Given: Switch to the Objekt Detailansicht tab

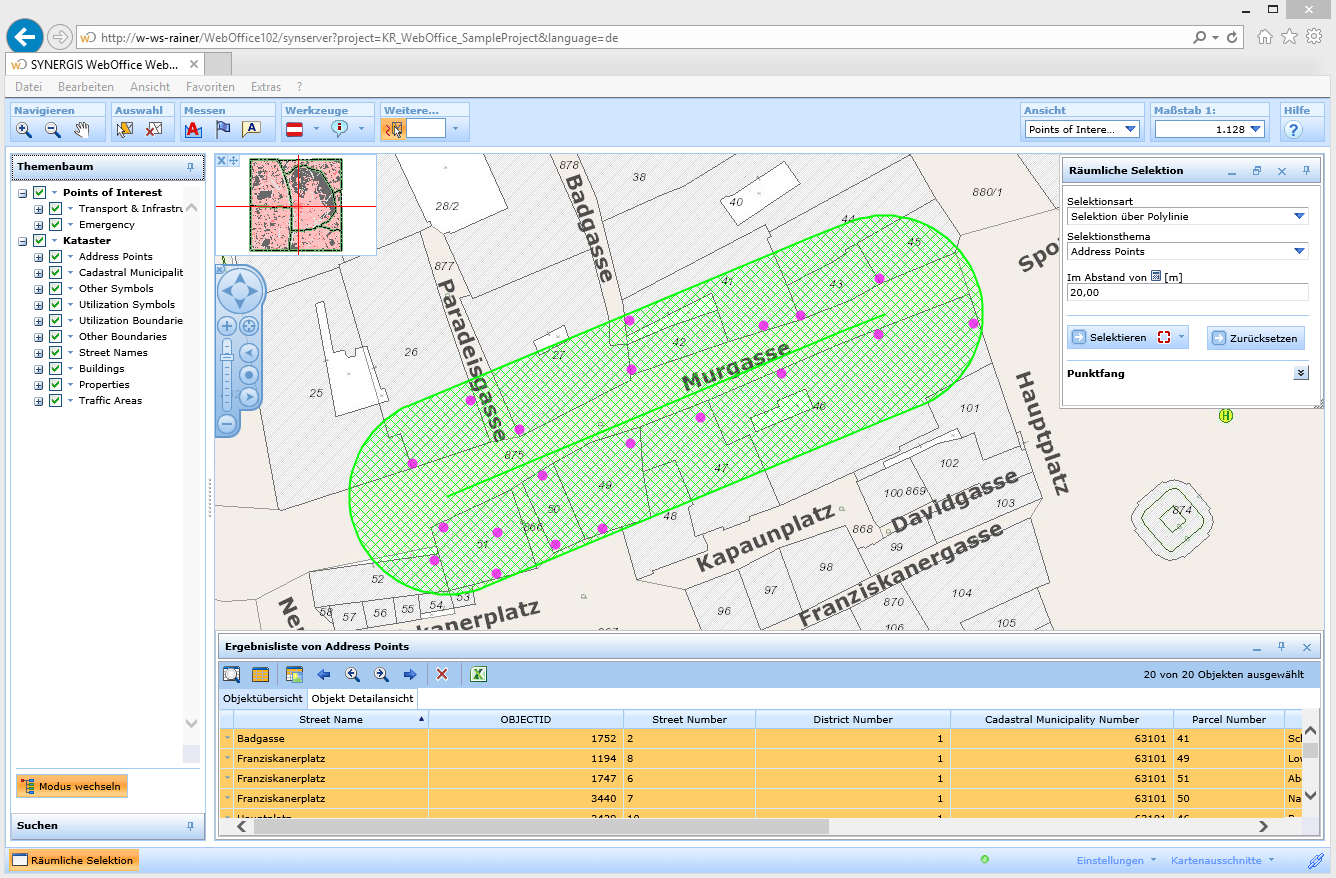Looking at the screenshot, I should tap(362, 698).
